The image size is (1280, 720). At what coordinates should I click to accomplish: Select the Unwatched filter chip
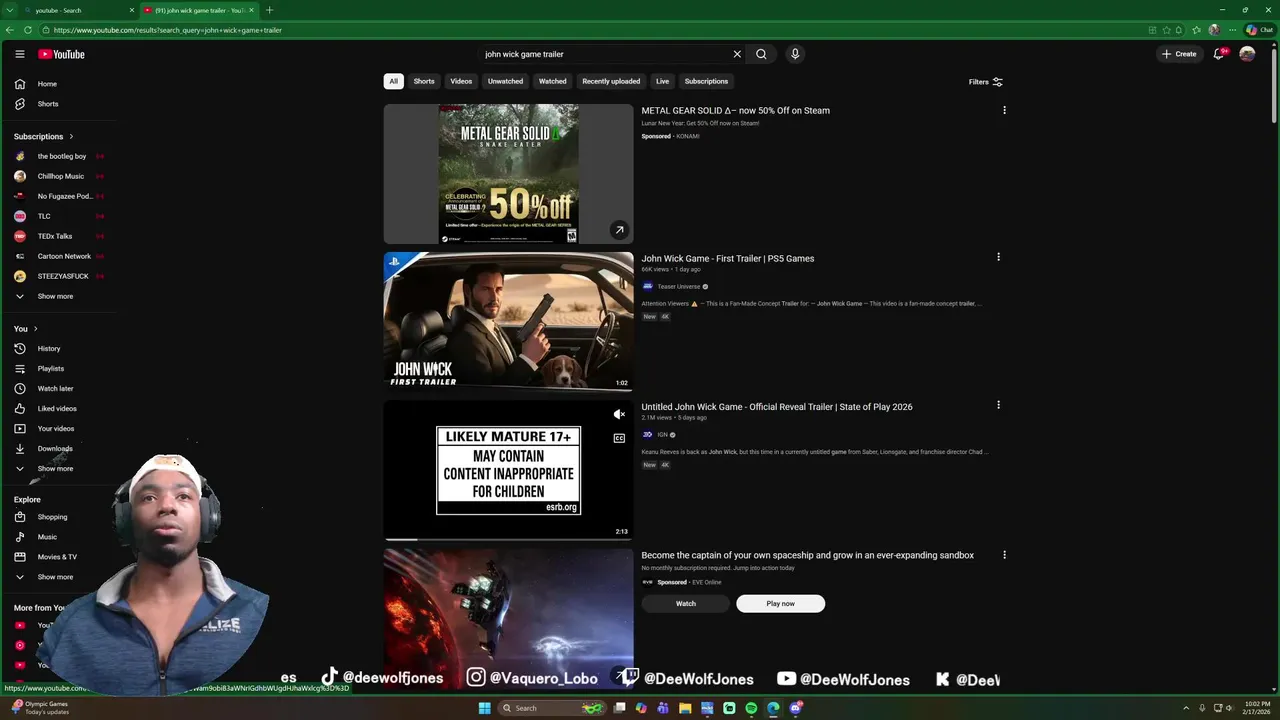tap(505, 81)
